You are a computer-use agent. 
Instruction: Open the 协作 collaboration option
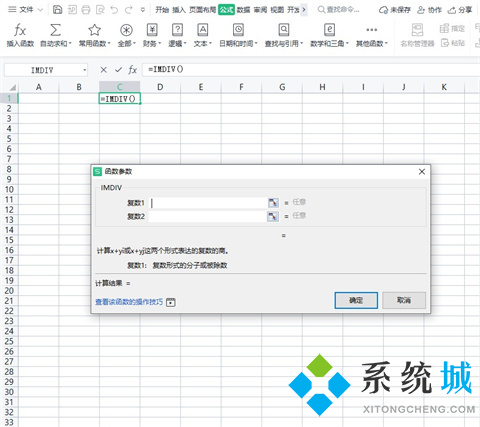pyautogui.click(x=429, y=10)
